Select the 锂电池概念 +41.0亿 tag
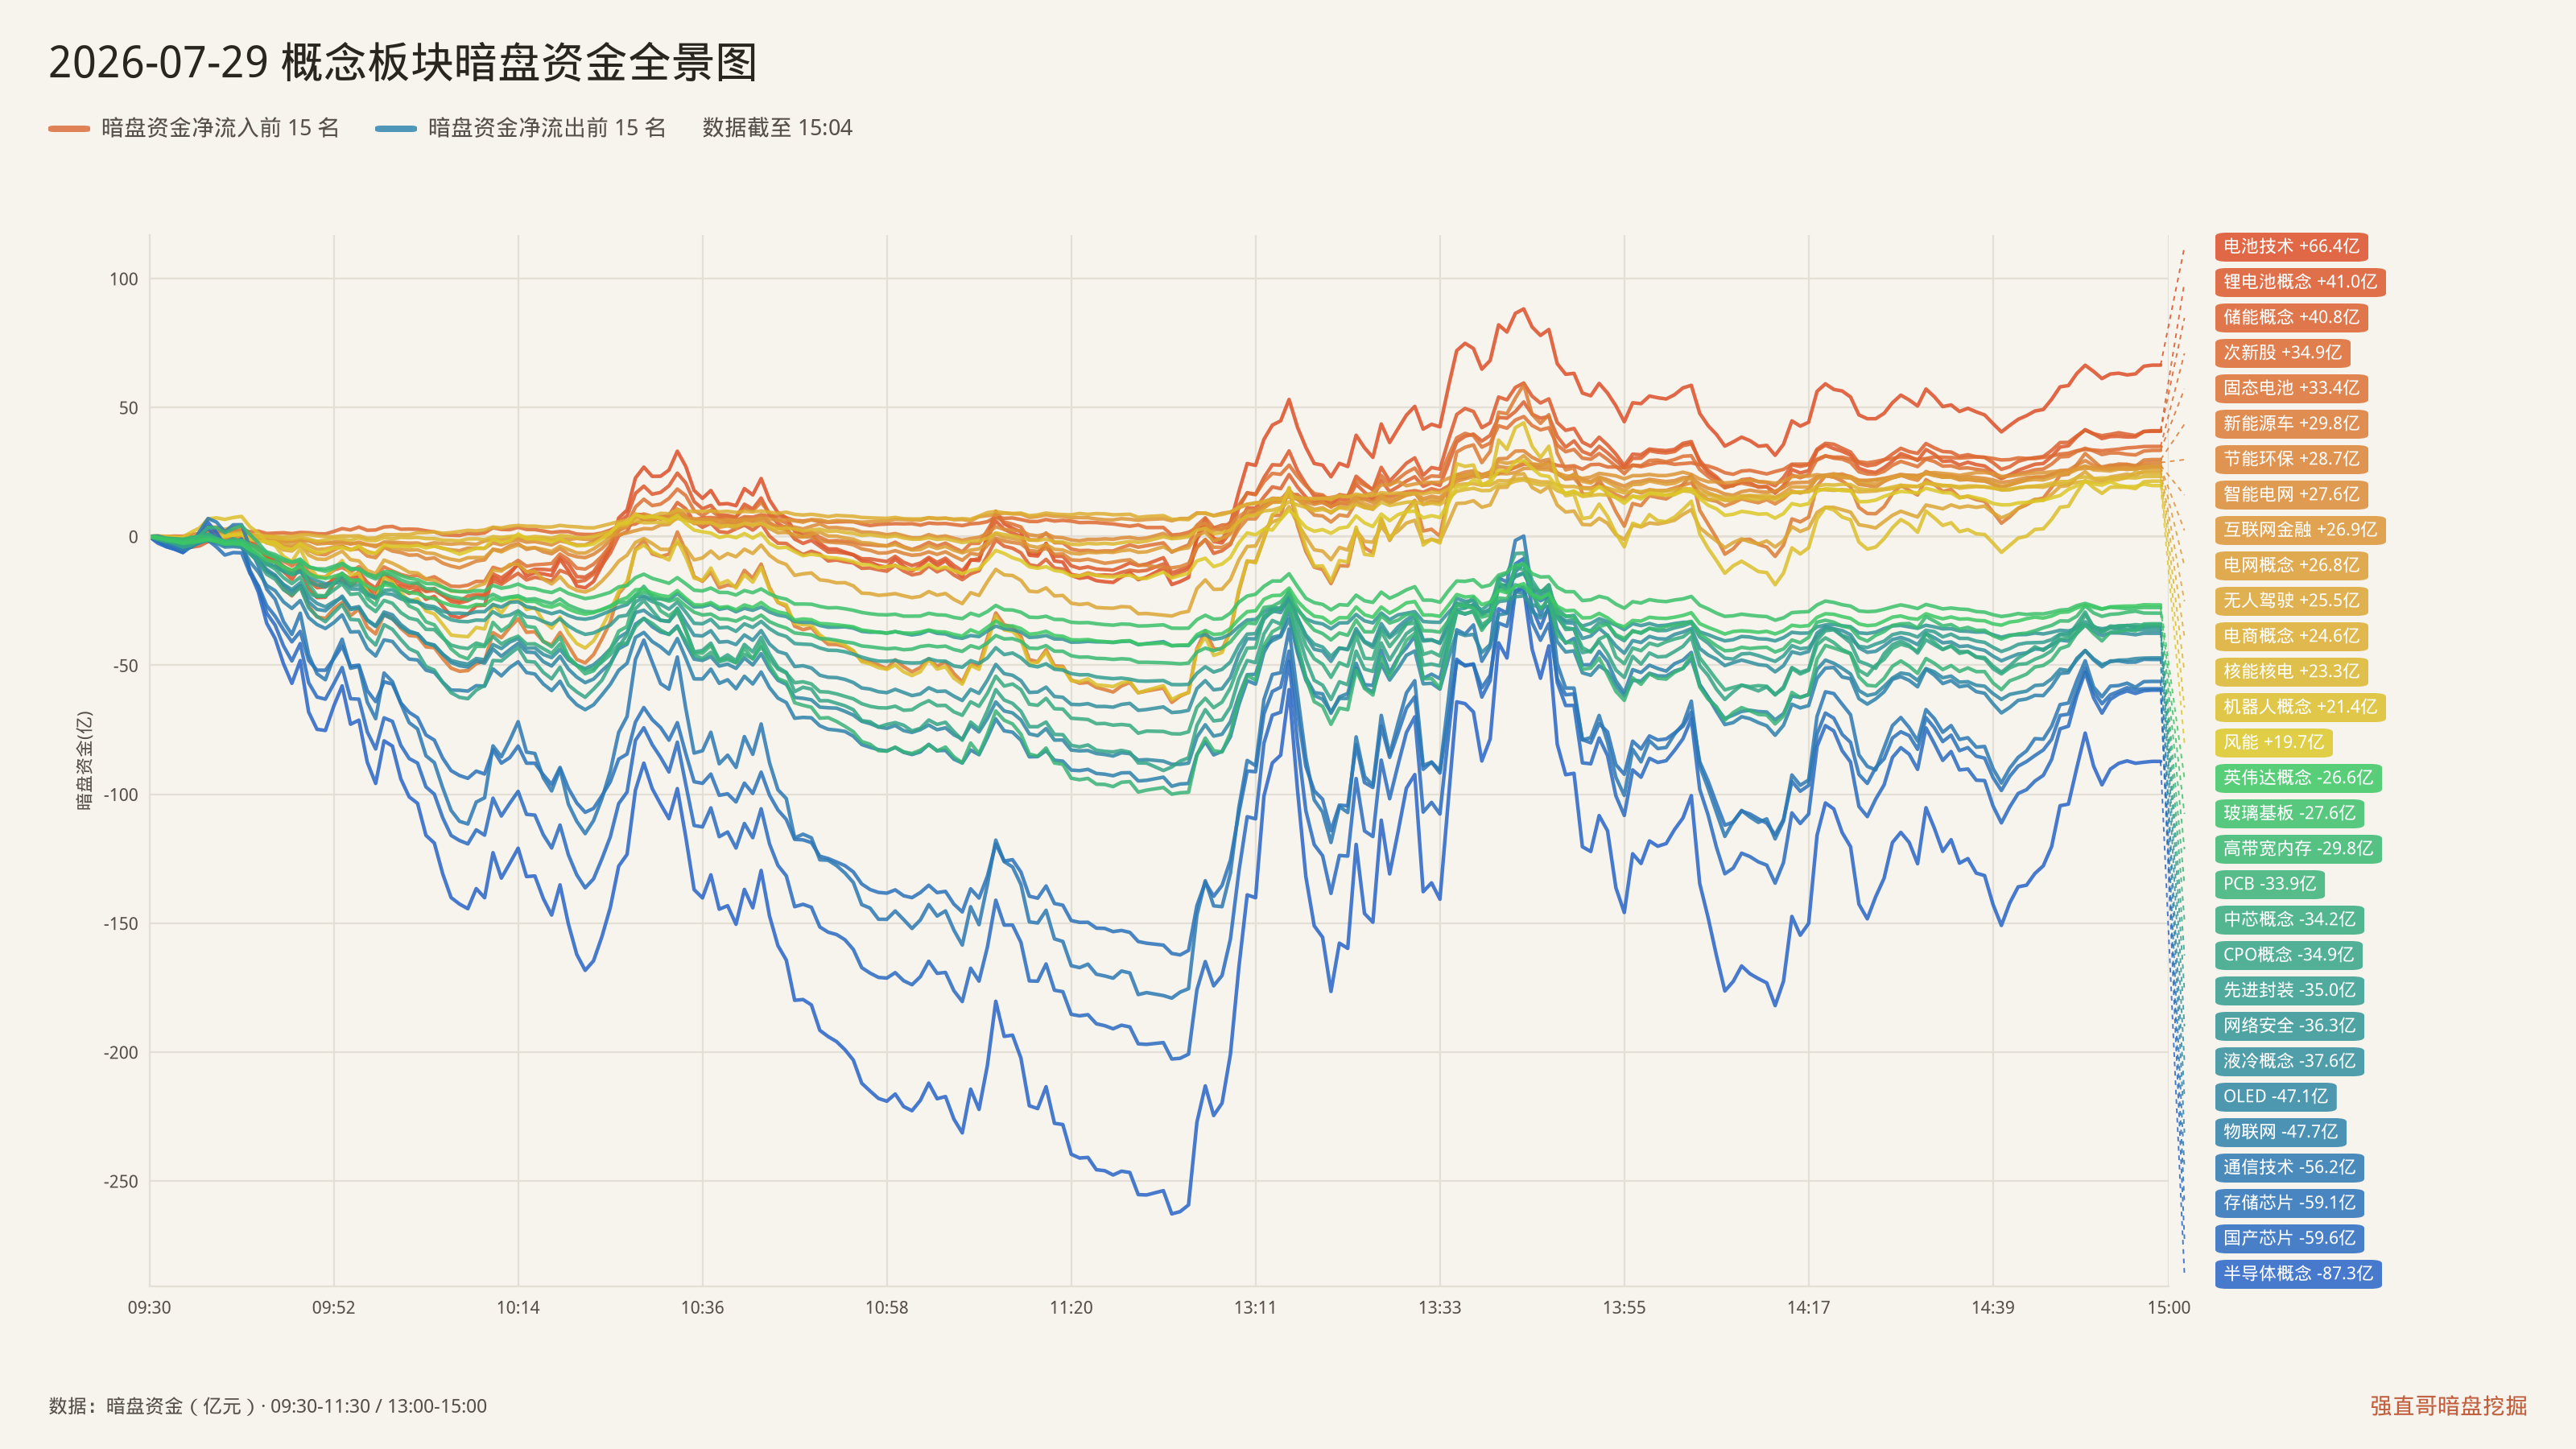This screenshot has width=2576, height=1449. coord(2299,282)
